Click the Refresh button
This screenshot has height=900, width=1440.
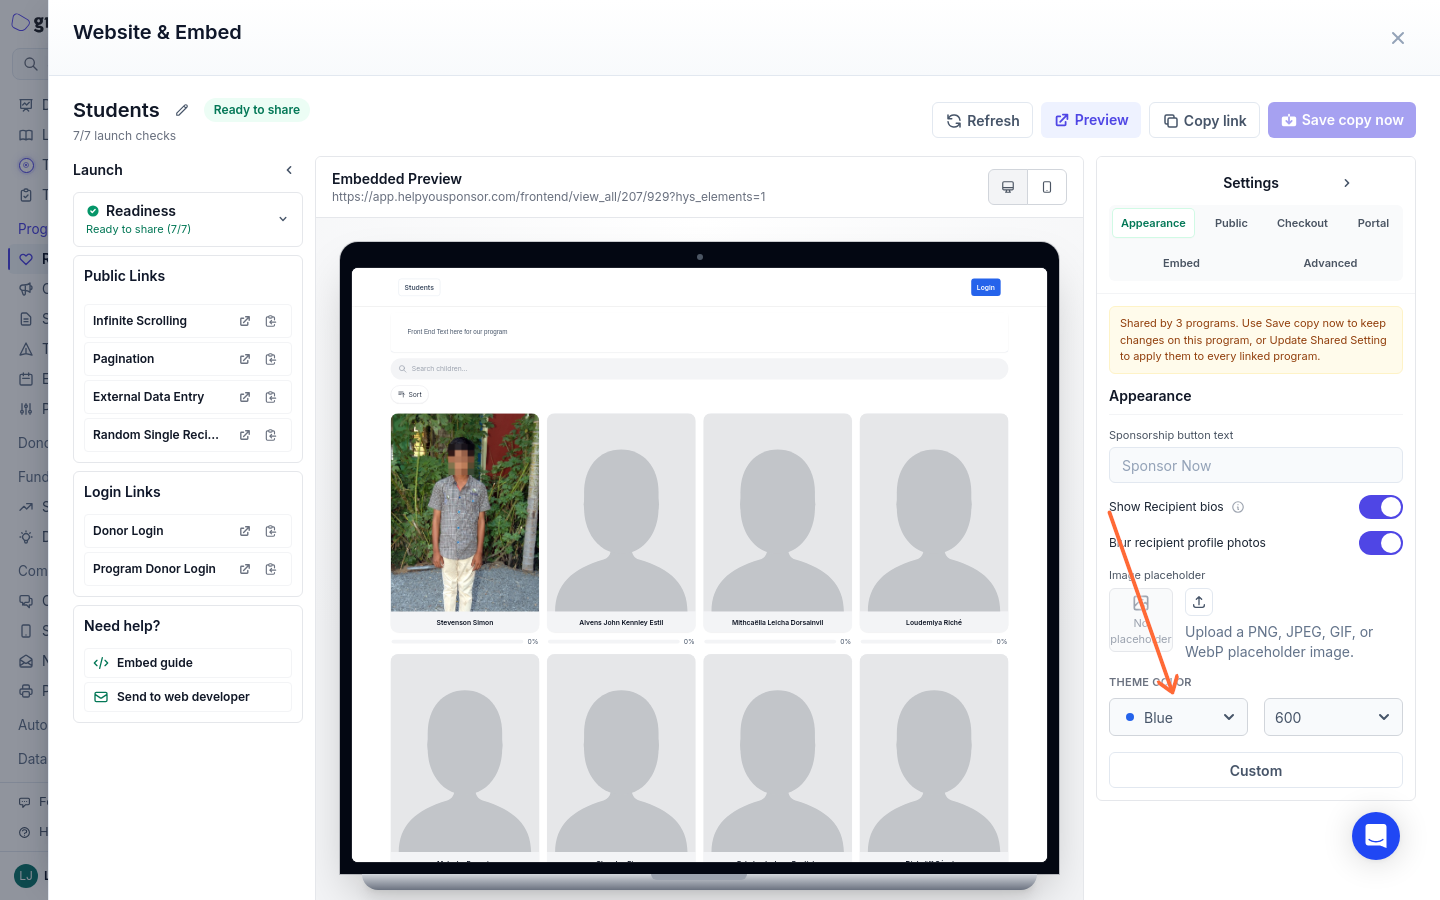(x=983, y=120)
